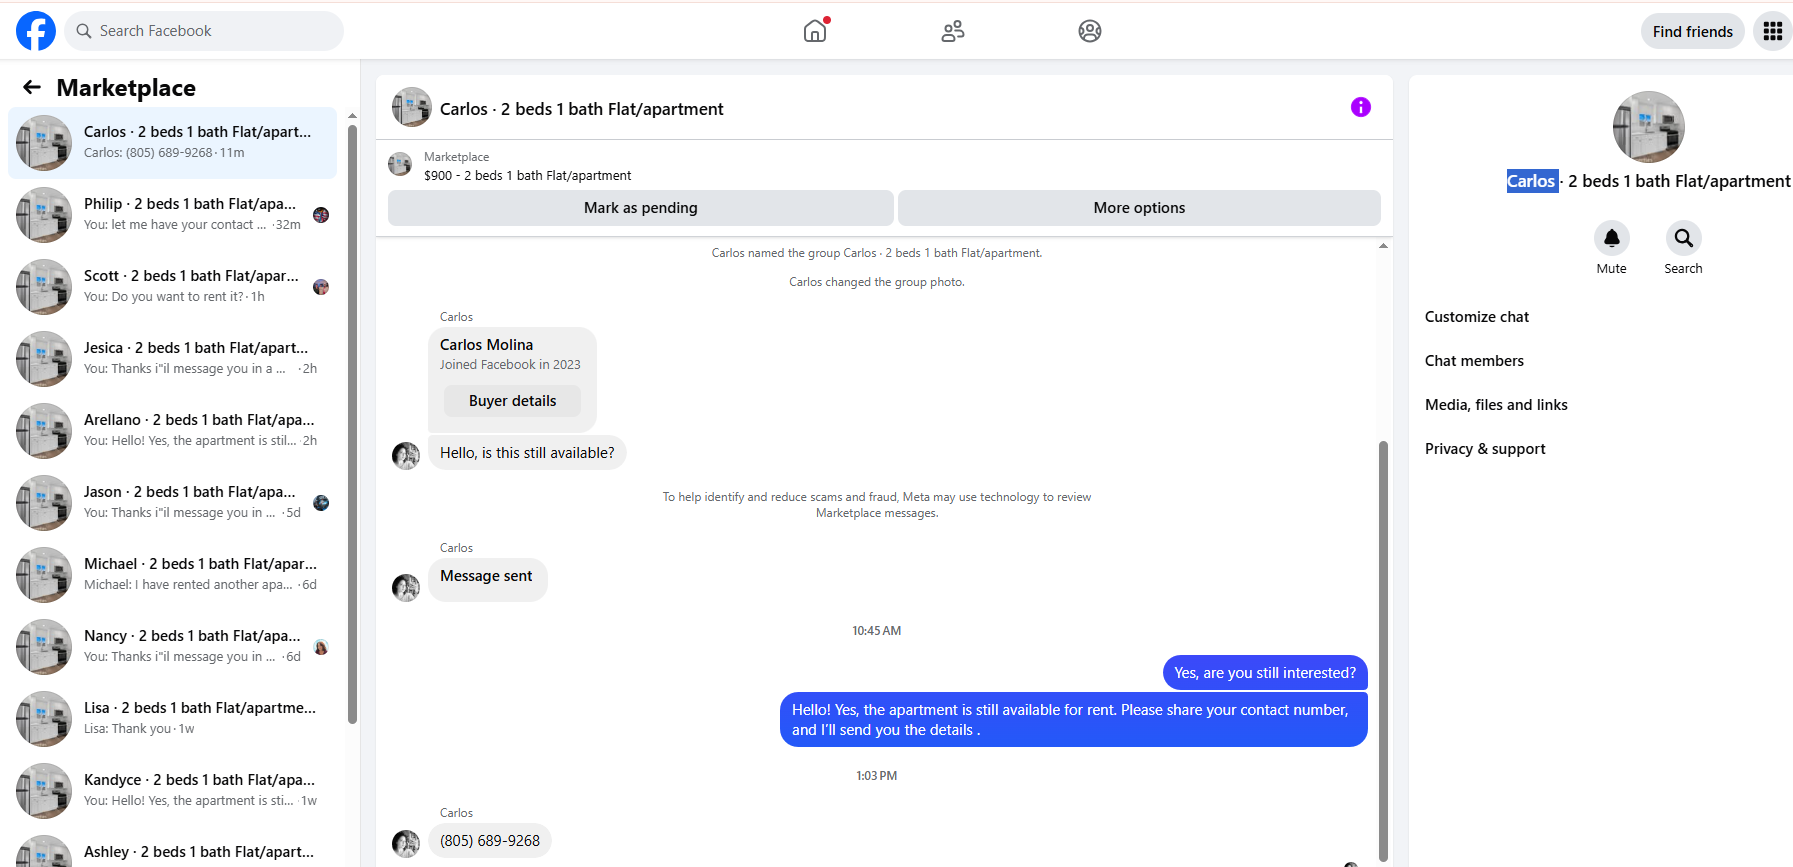The width and height of the screenshot is (1793, 867).
Task: Expand Chat members section
Action: pyautogui.click(x=1474, y=361)
